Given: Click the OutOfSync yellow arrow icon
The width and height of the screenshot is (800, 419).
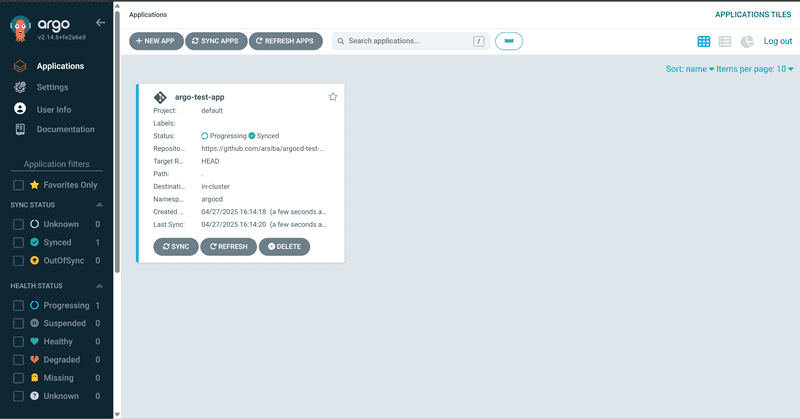Looking at the screenshot, I should (34, 261).
